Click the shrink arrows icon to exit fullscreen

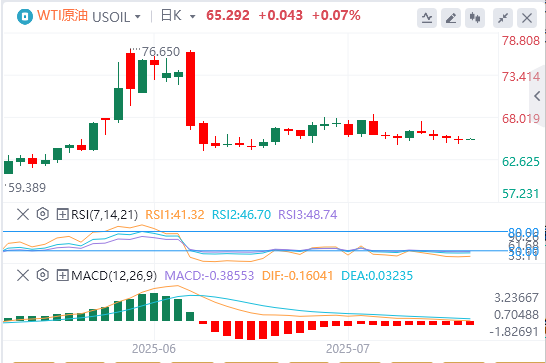(x=503, y=17)
